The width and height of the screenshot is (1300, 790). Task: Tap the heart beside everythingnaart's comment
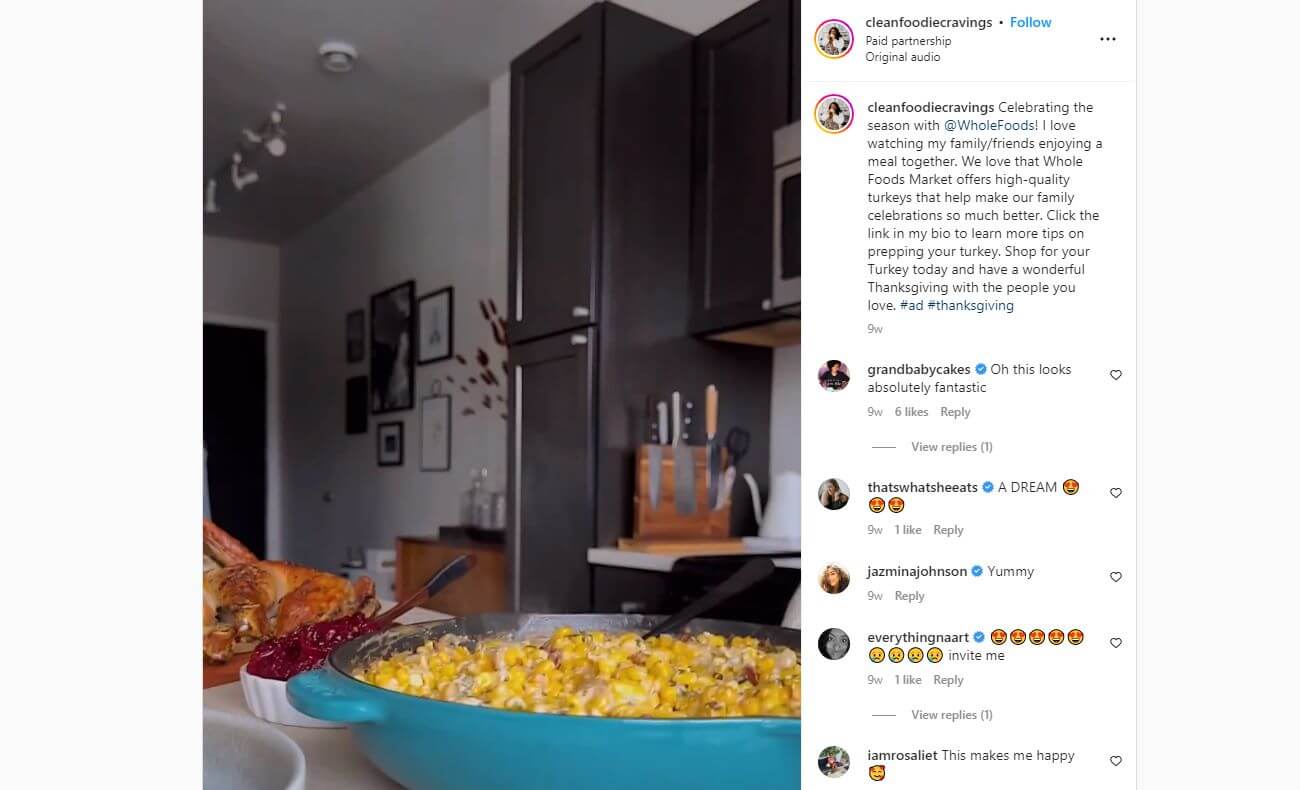[x=1116, y=643]
